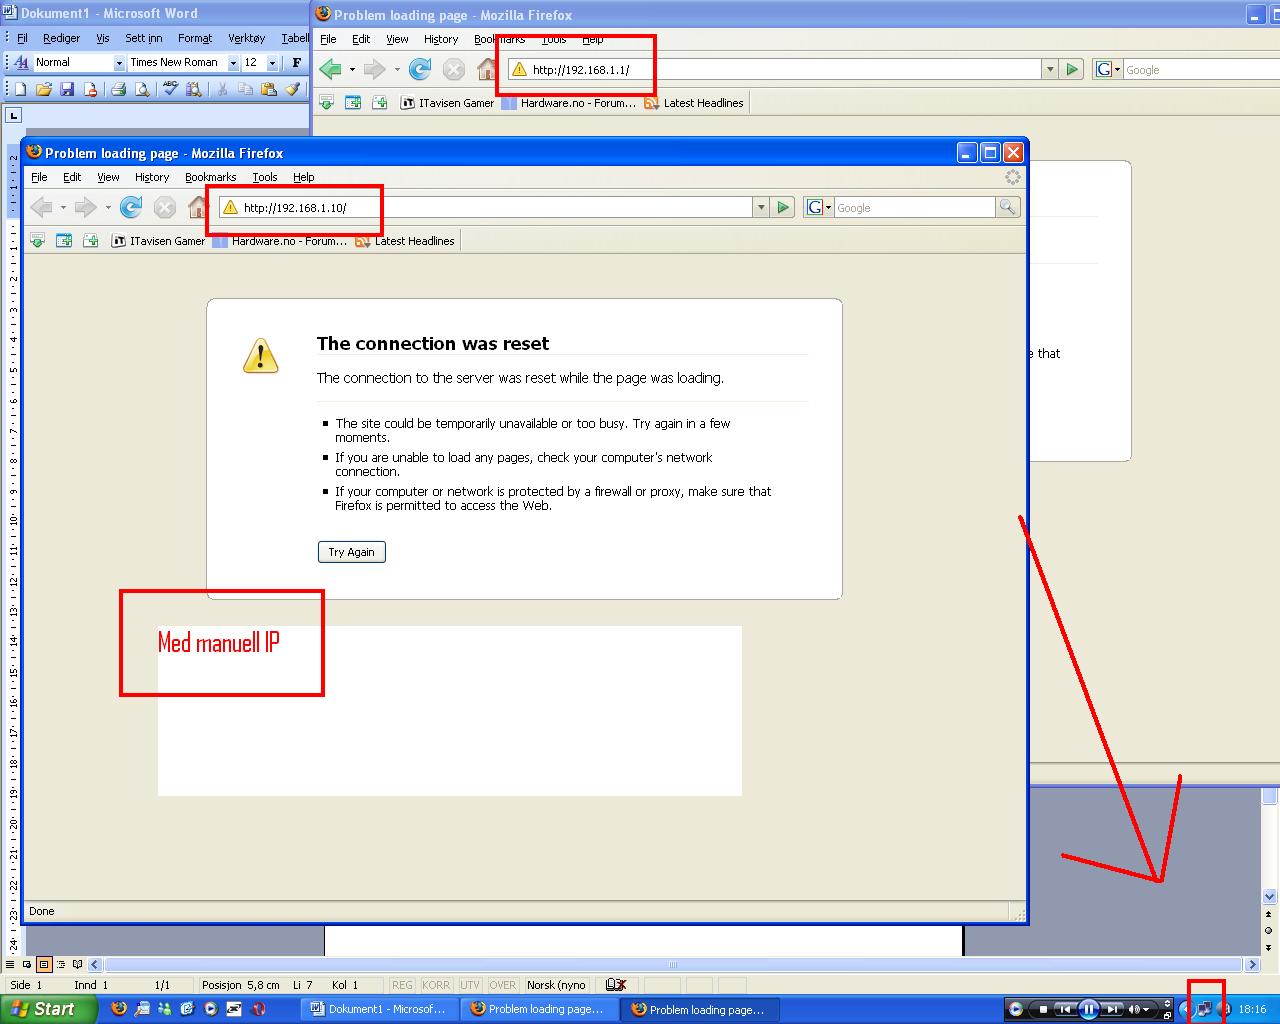1280x1024 pixels.
Task: Click the Paste clipboard icon in Word
Action: 269,89
